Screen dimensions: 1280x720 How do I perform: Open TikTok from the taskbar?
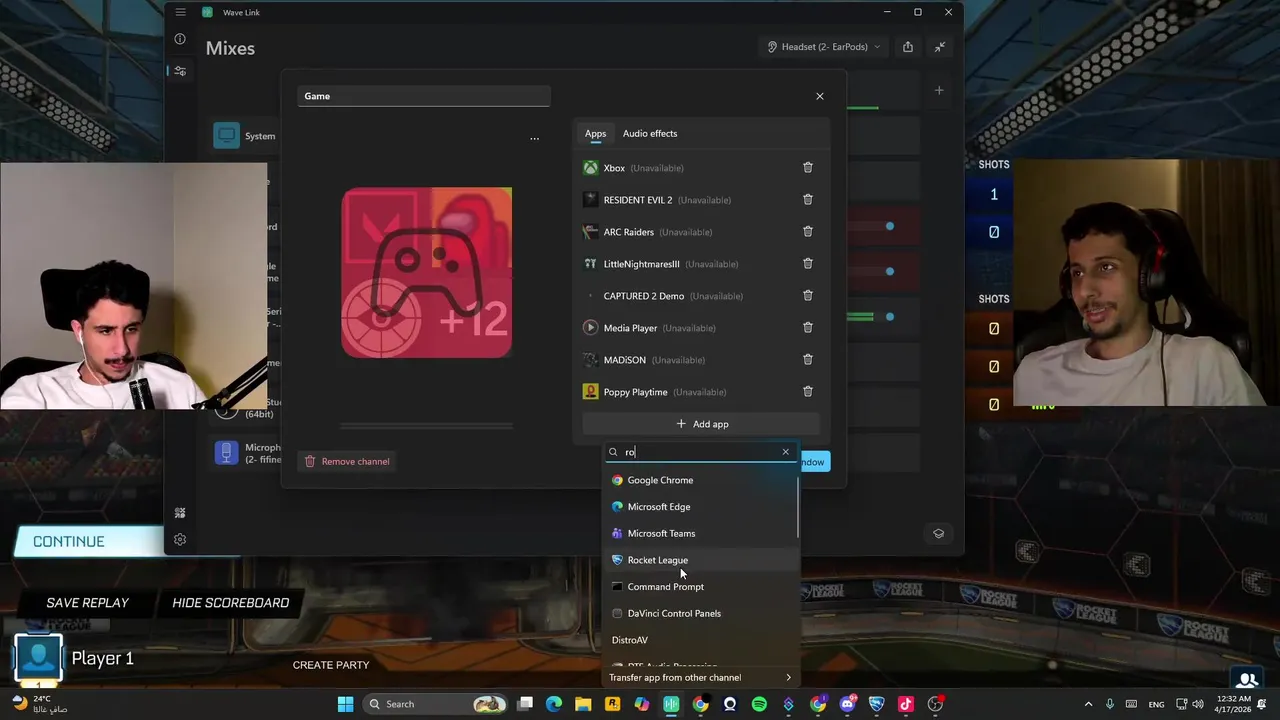point(906,704)
